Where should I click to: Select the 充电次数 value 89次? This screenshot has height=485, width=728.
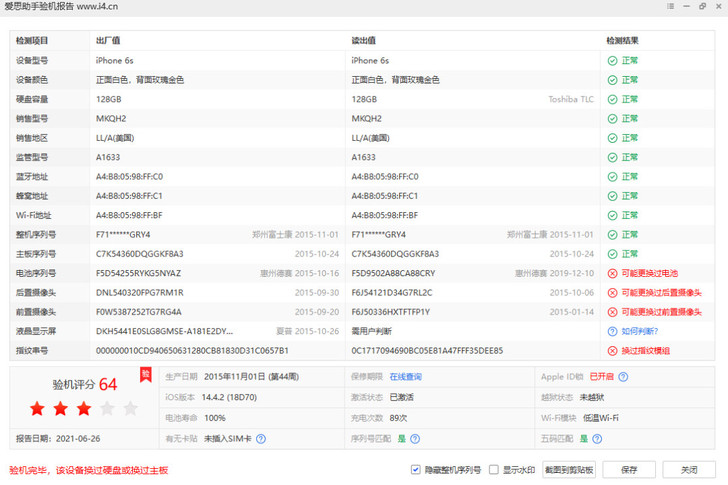pos(398,418)
